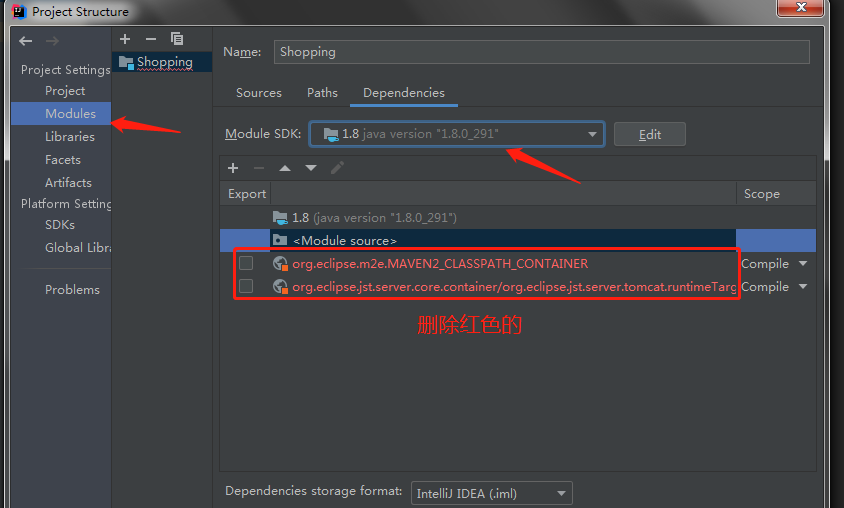Copy the selected module

click(177, 39)
